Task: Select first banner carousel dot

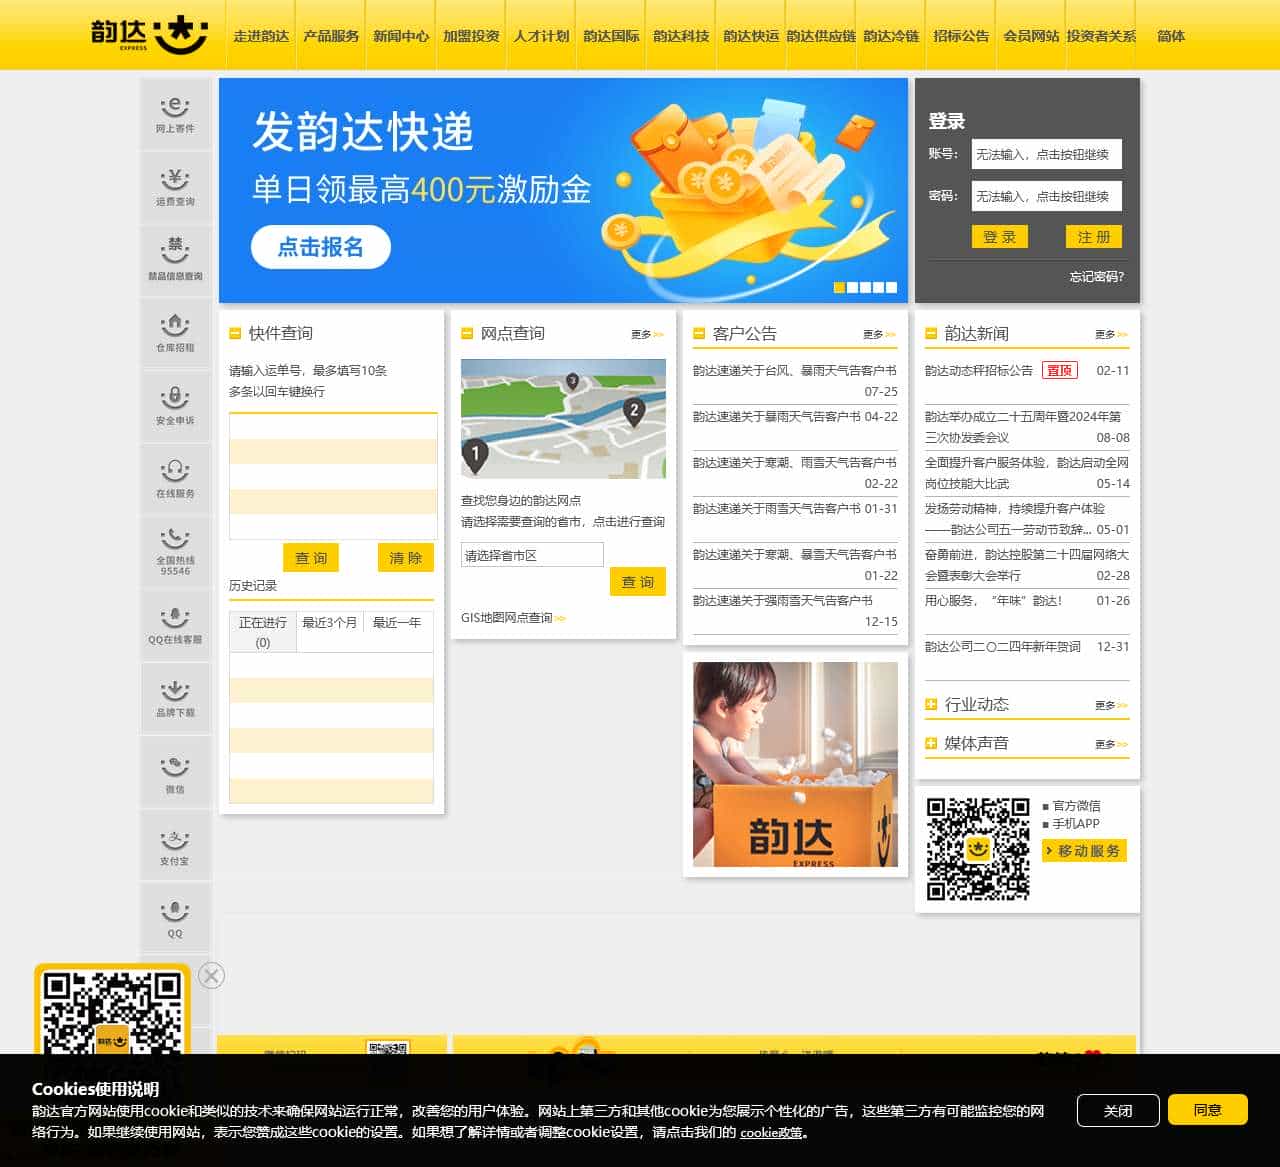Action: point(839,287)
